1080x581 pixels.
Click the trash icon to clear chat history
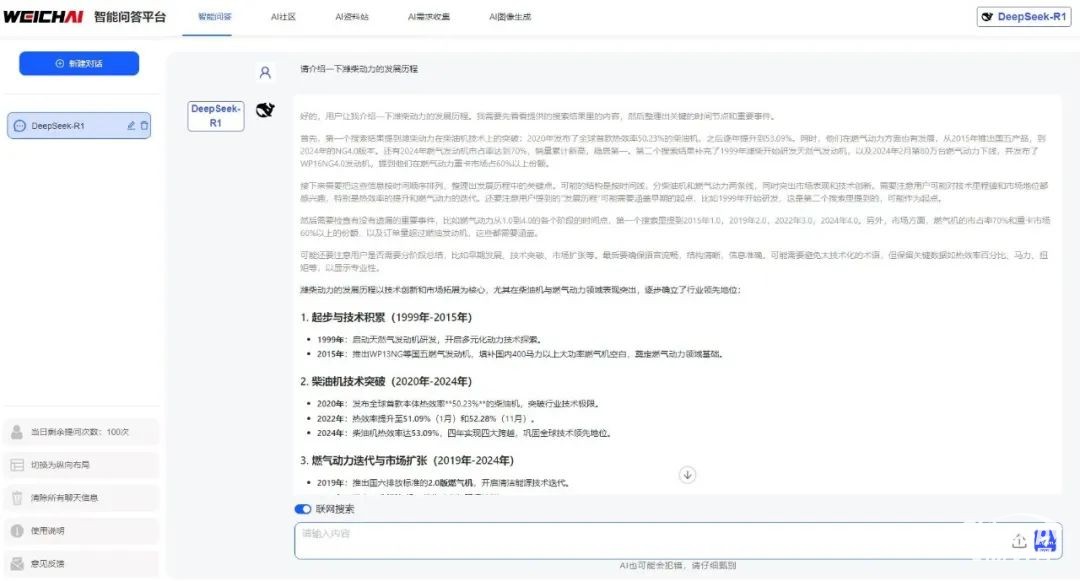coord(16,497)
